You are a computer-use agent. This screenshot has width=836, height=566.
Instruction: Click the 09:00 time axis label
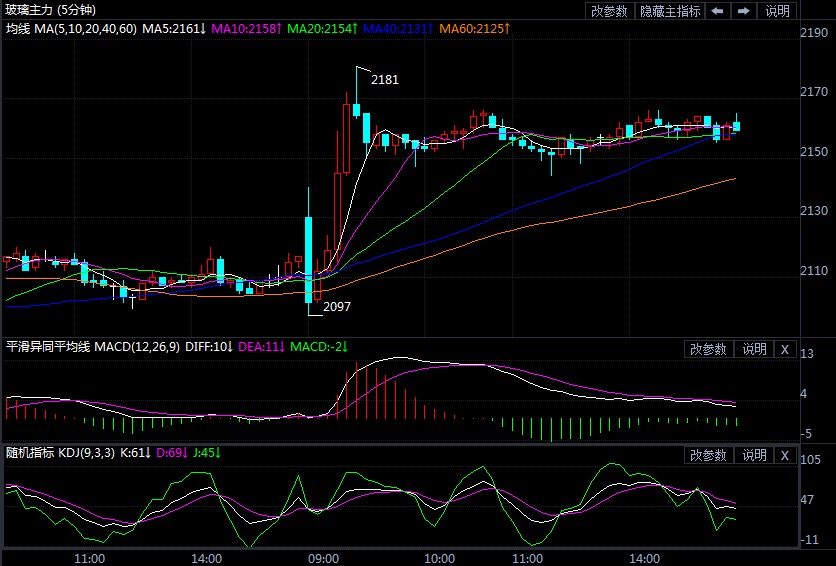click(322, 557)
